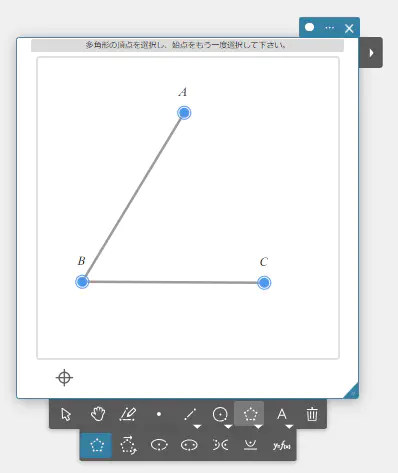Open the polygon tool dropdown arrow
This screenshot has width=398, height=473.
coord(259,426)
